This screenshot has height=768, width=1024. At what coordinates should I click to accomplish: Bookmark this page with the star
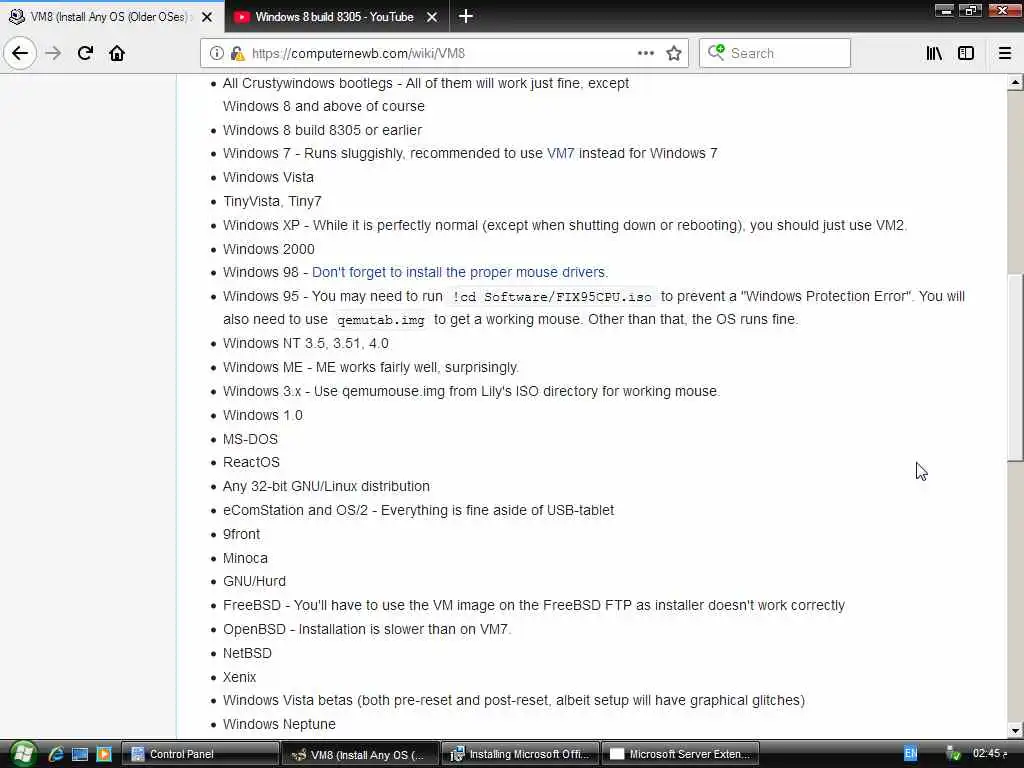674,53
